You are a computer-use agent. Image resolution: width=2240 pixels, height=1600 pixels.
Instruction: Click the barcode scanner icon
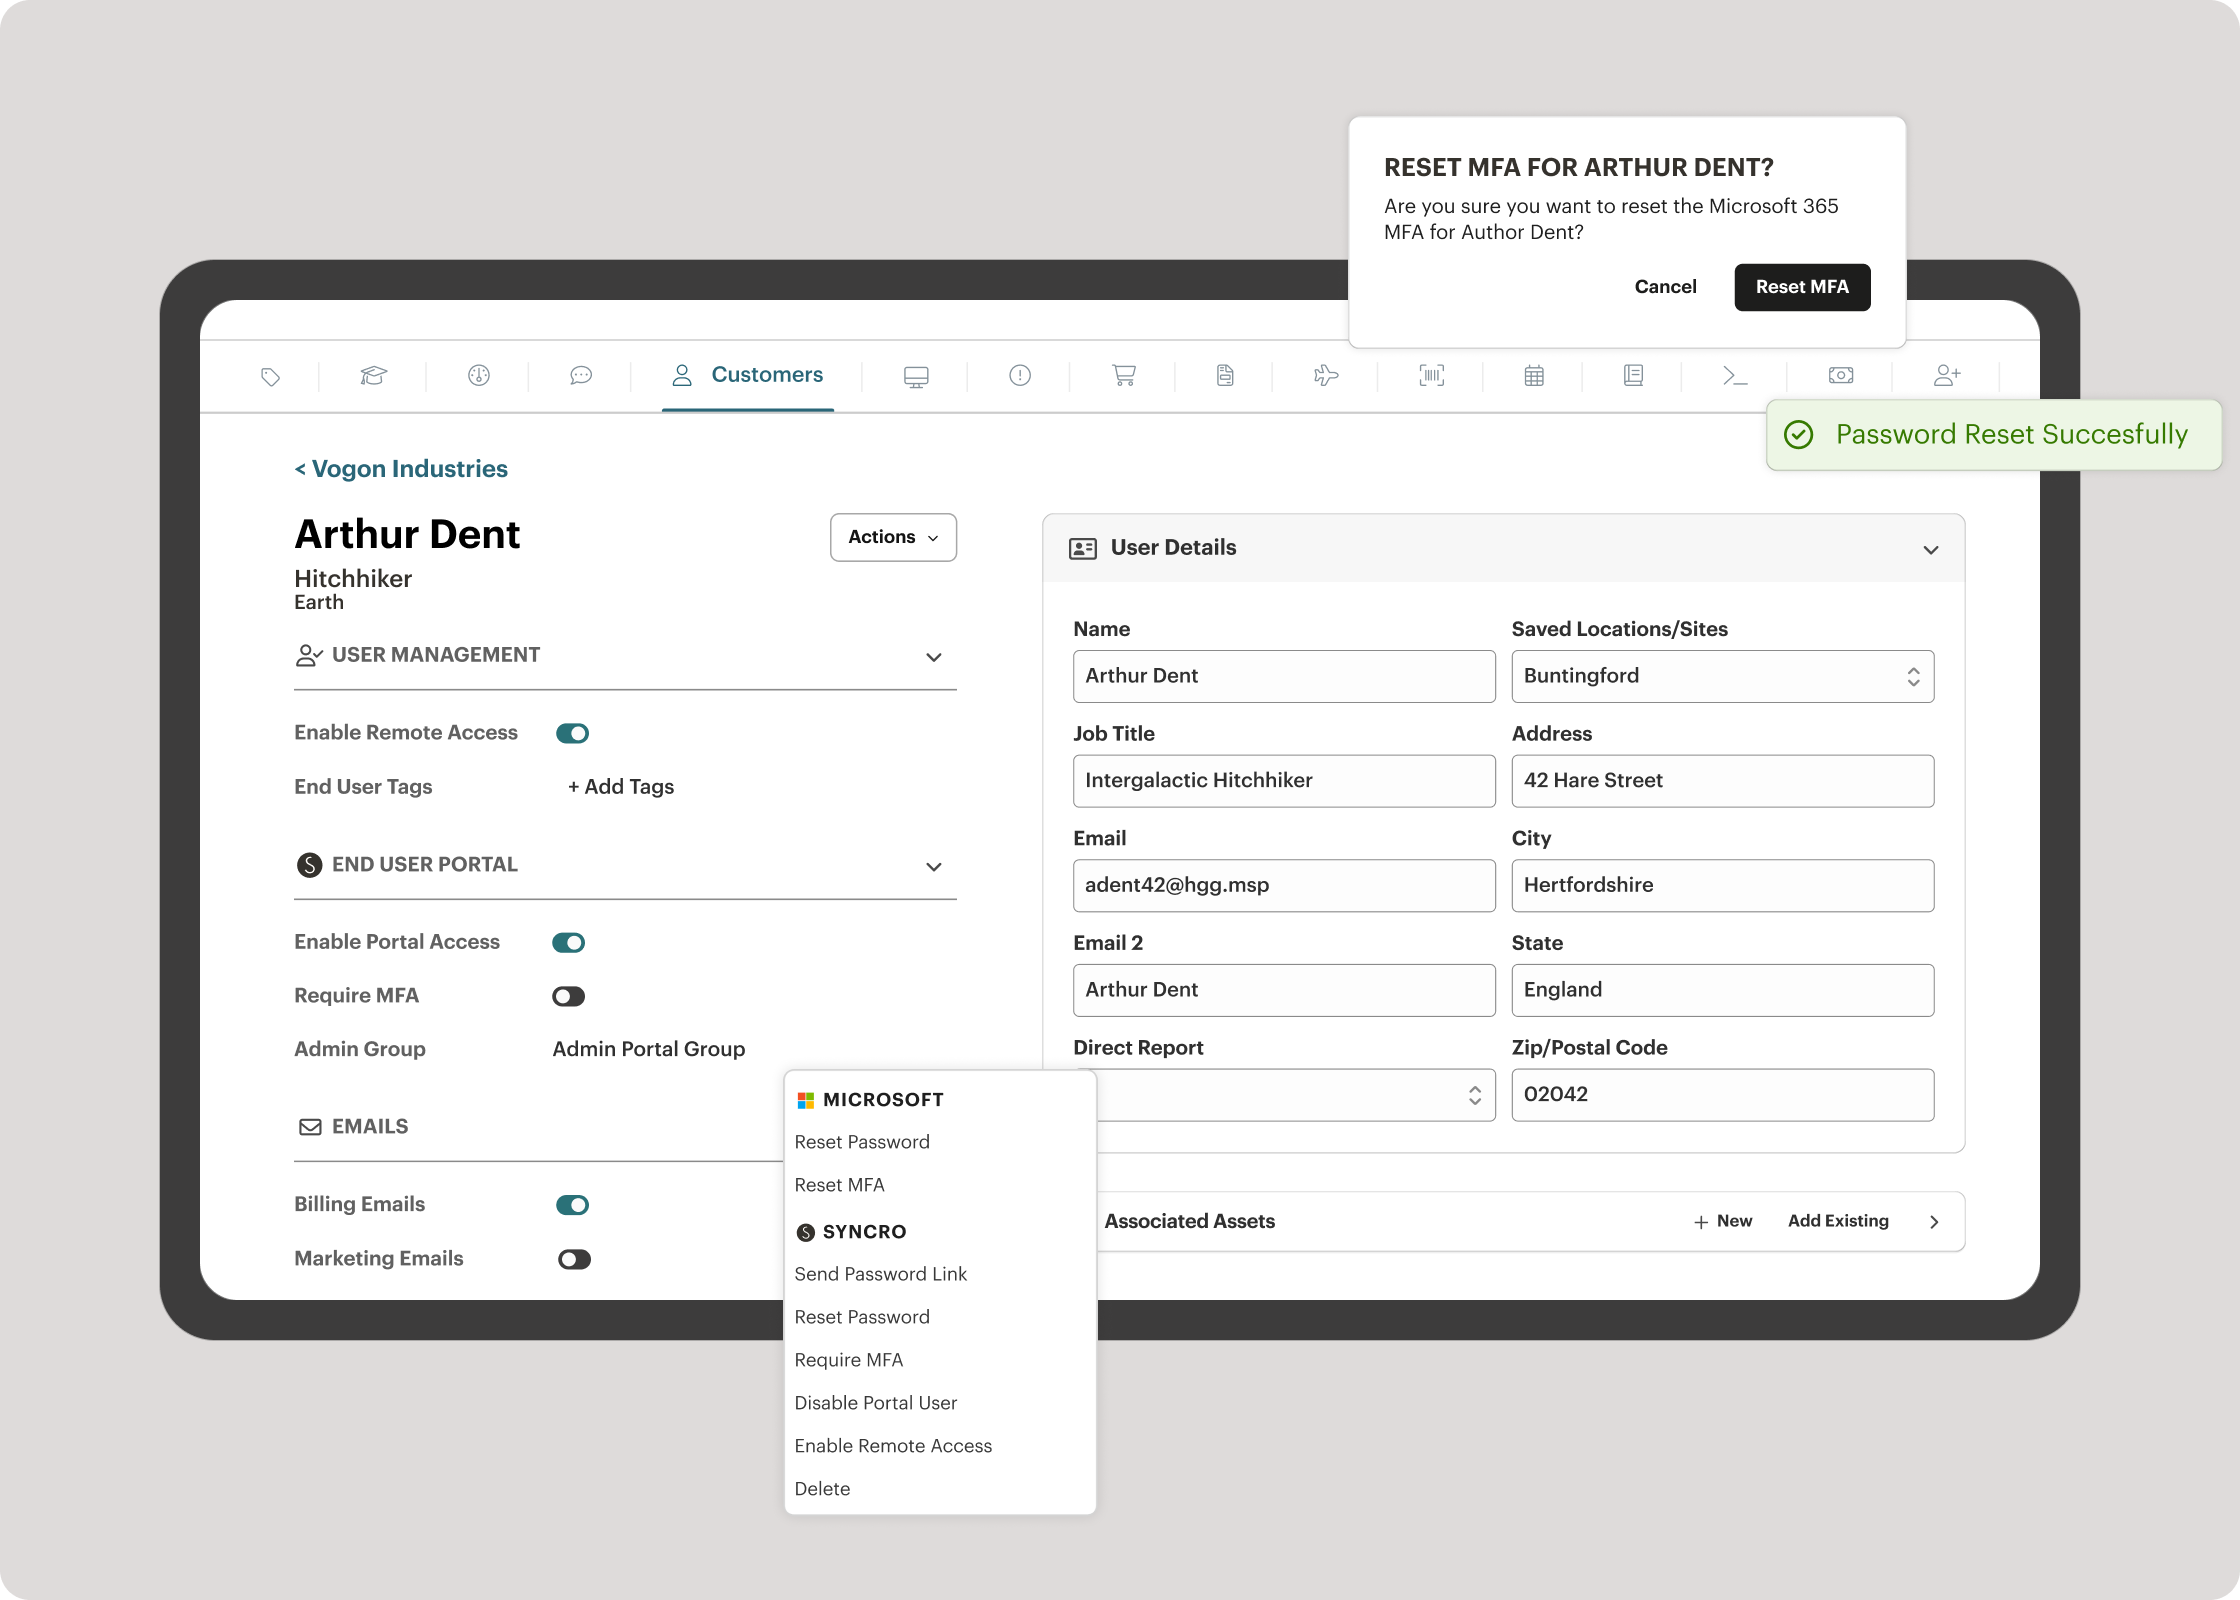click(1431, 376)
